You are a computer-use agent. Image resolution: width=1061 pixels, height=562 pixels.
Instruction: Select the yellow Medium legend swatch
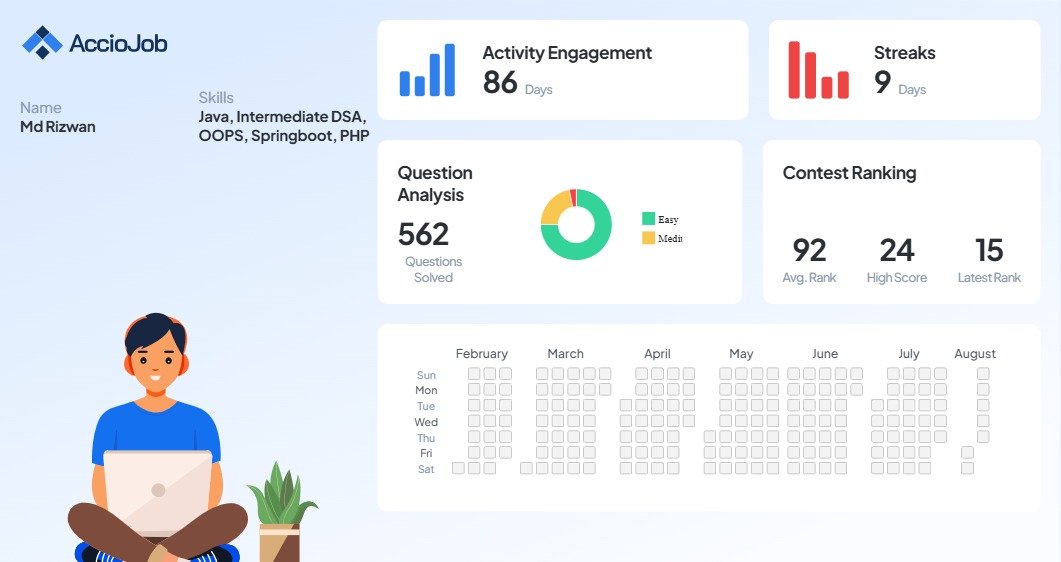tap(648, 238)
